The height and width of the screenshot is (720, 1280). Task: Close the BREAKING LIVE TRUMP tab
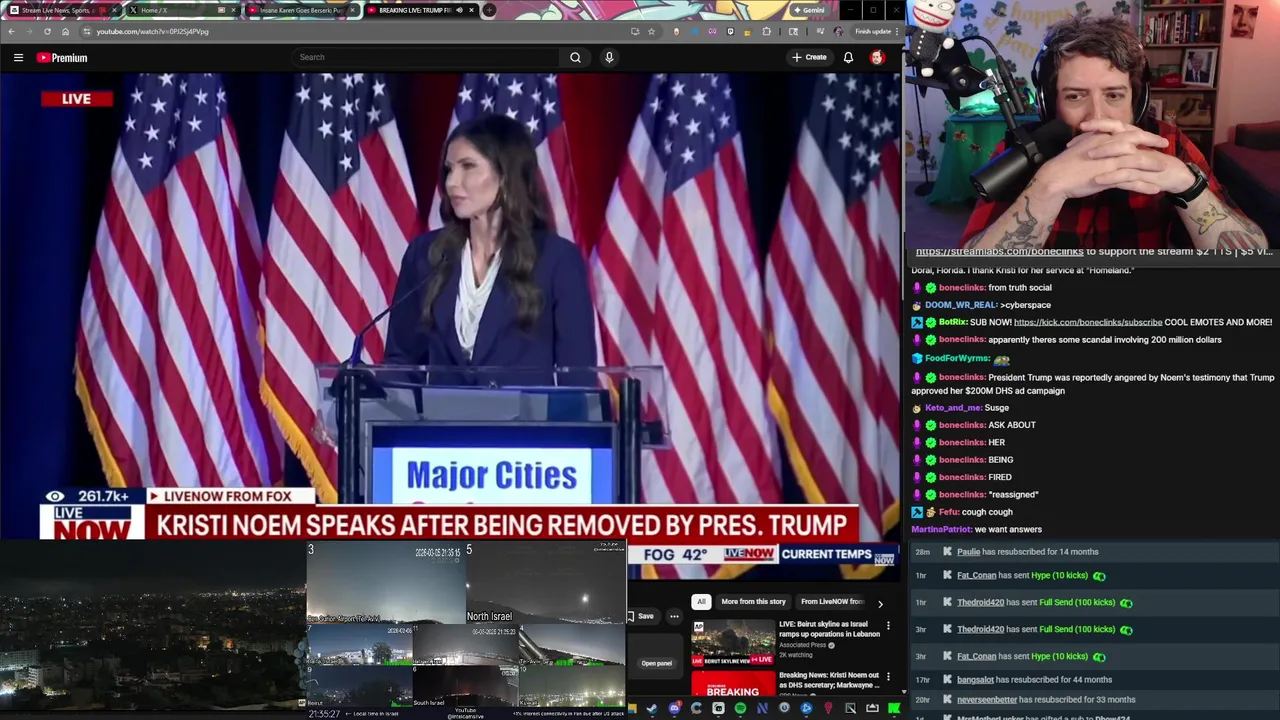tap(471, 10)
